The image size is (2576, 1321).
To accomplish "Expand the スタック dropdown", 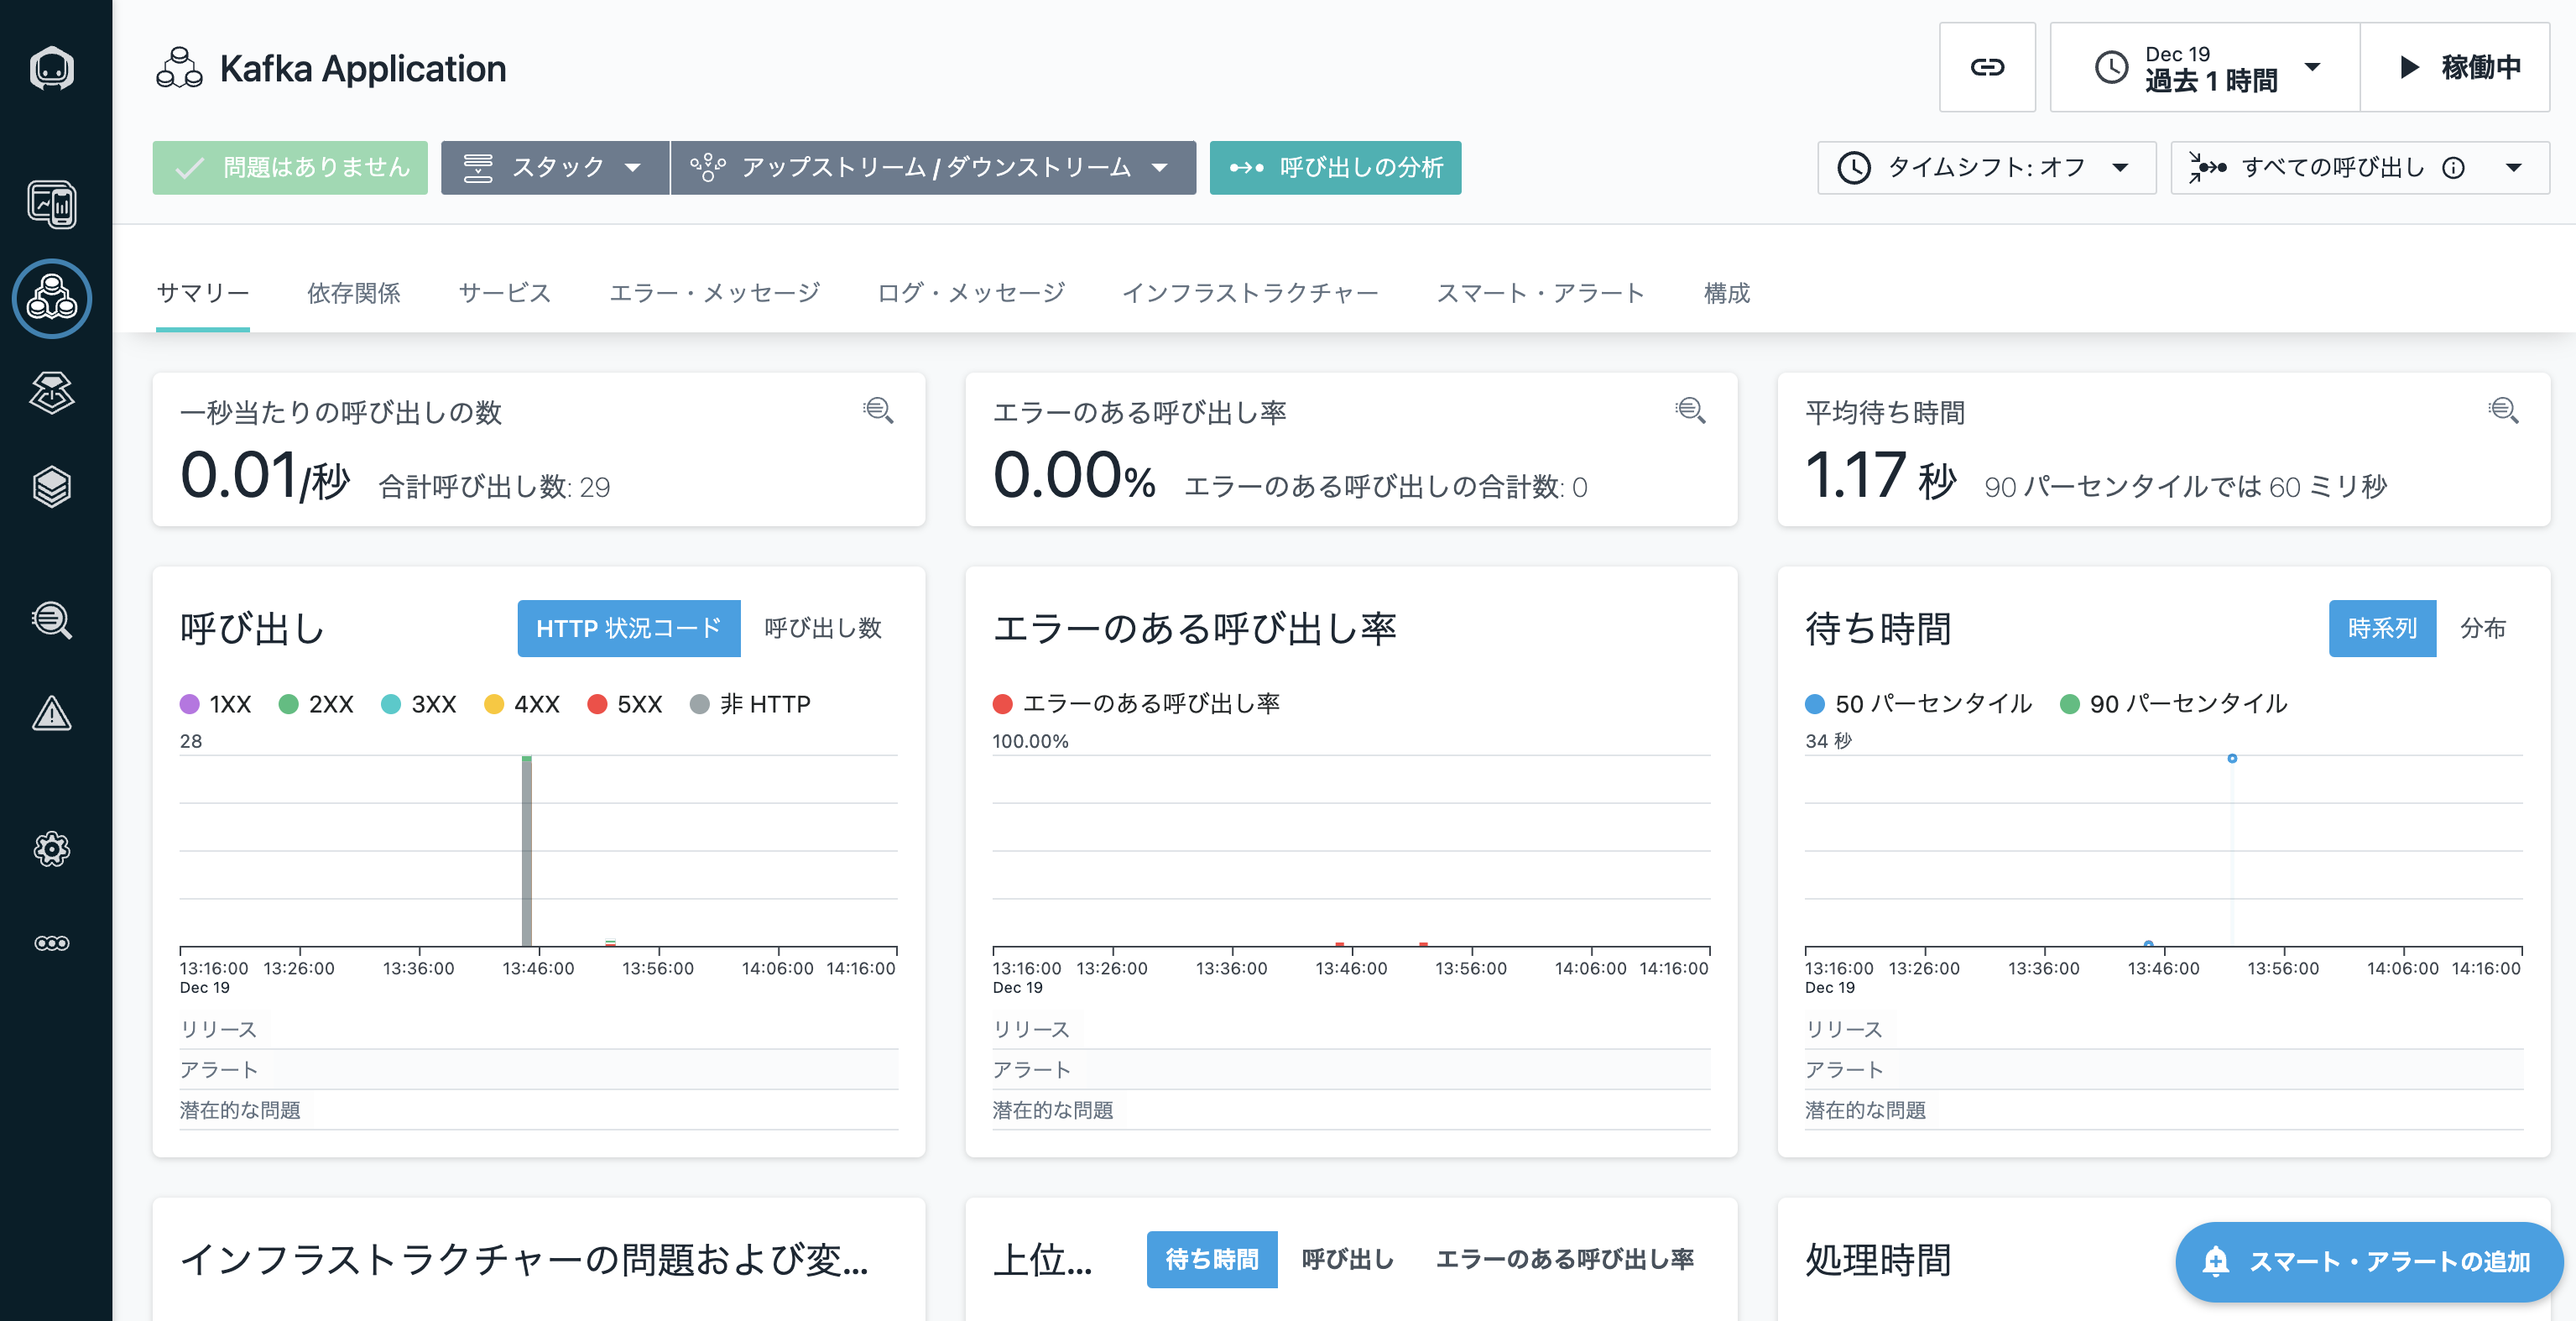I will 555,167.
